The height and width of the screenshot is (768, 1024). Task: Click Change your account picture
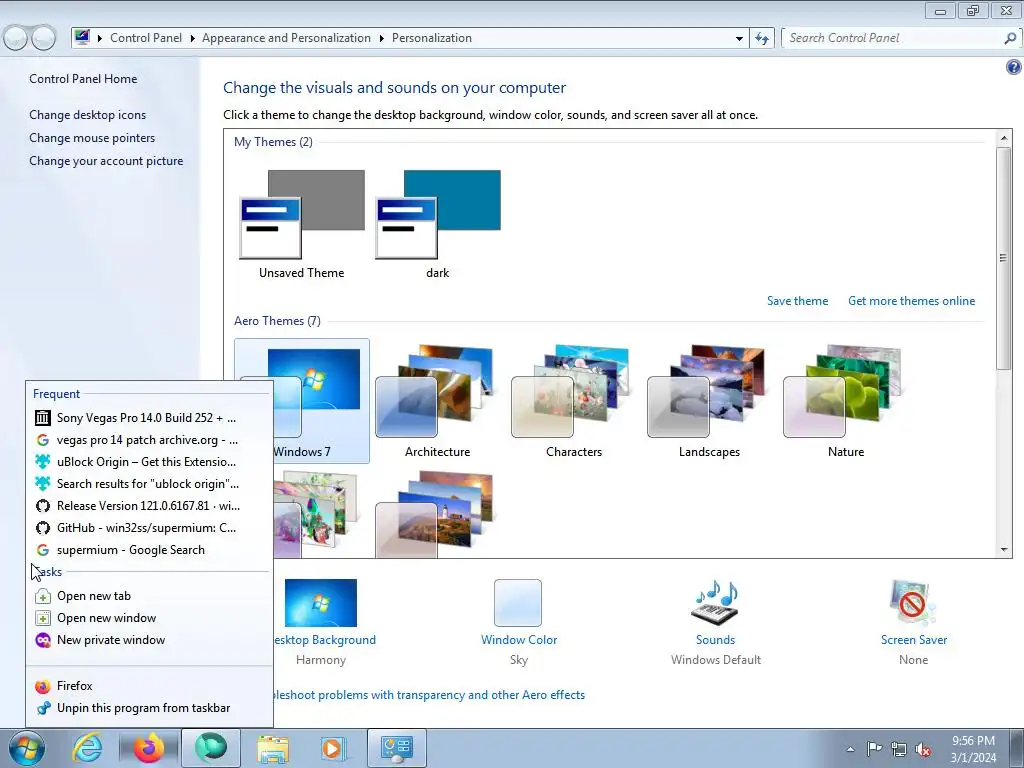(106, 161)
